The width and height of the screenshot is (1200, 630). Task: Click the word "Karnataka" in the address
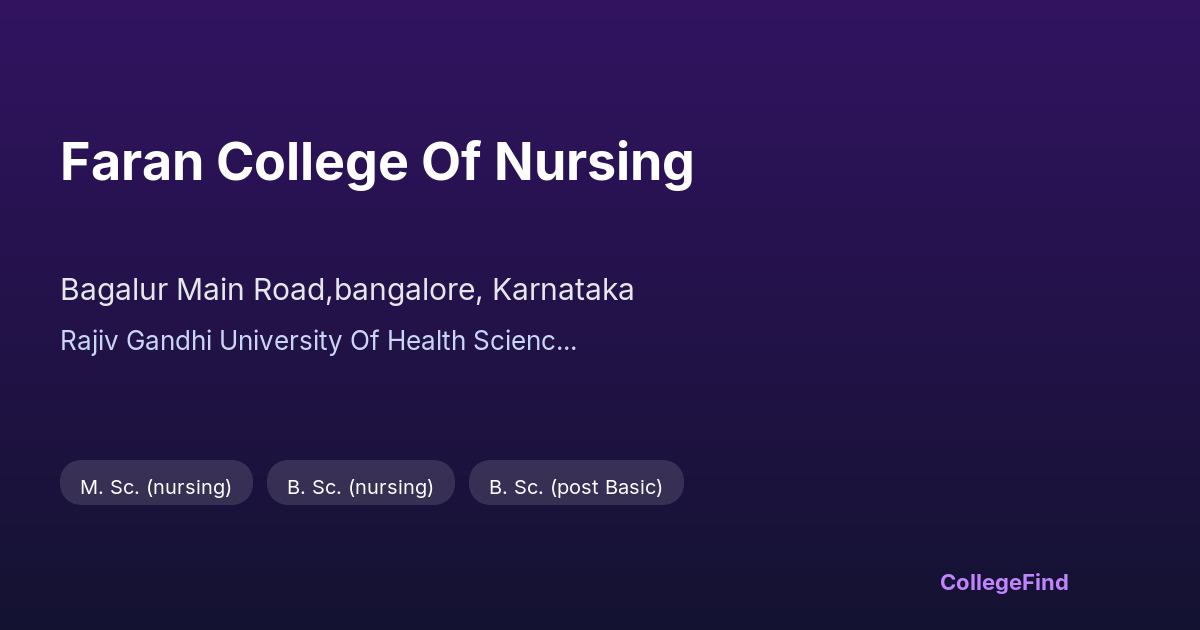pyautogui.click(x=563, y=290)
